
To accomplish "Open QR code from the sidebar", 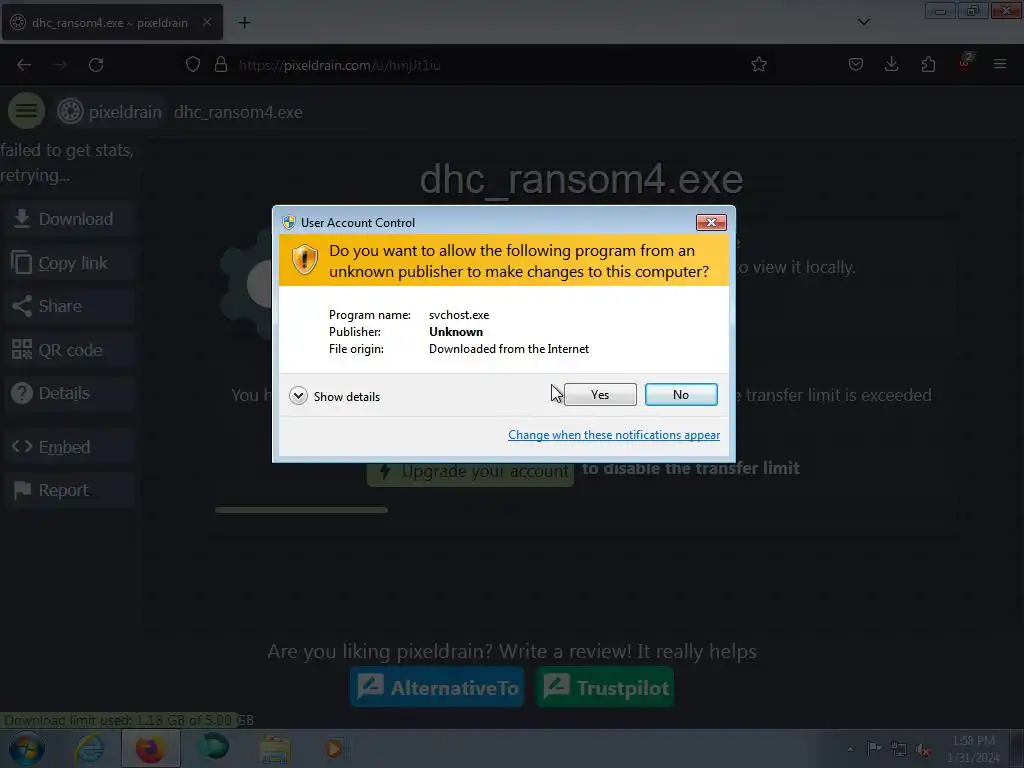I will pos(69,350).
